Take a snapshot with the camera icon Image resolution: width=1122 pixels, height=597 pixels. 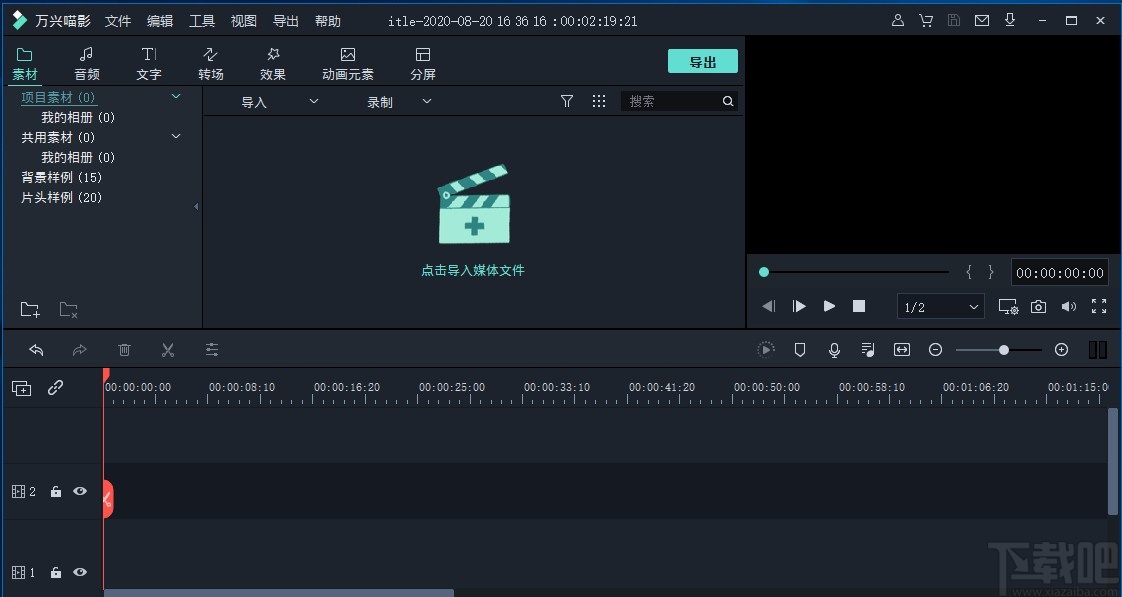1038,307
